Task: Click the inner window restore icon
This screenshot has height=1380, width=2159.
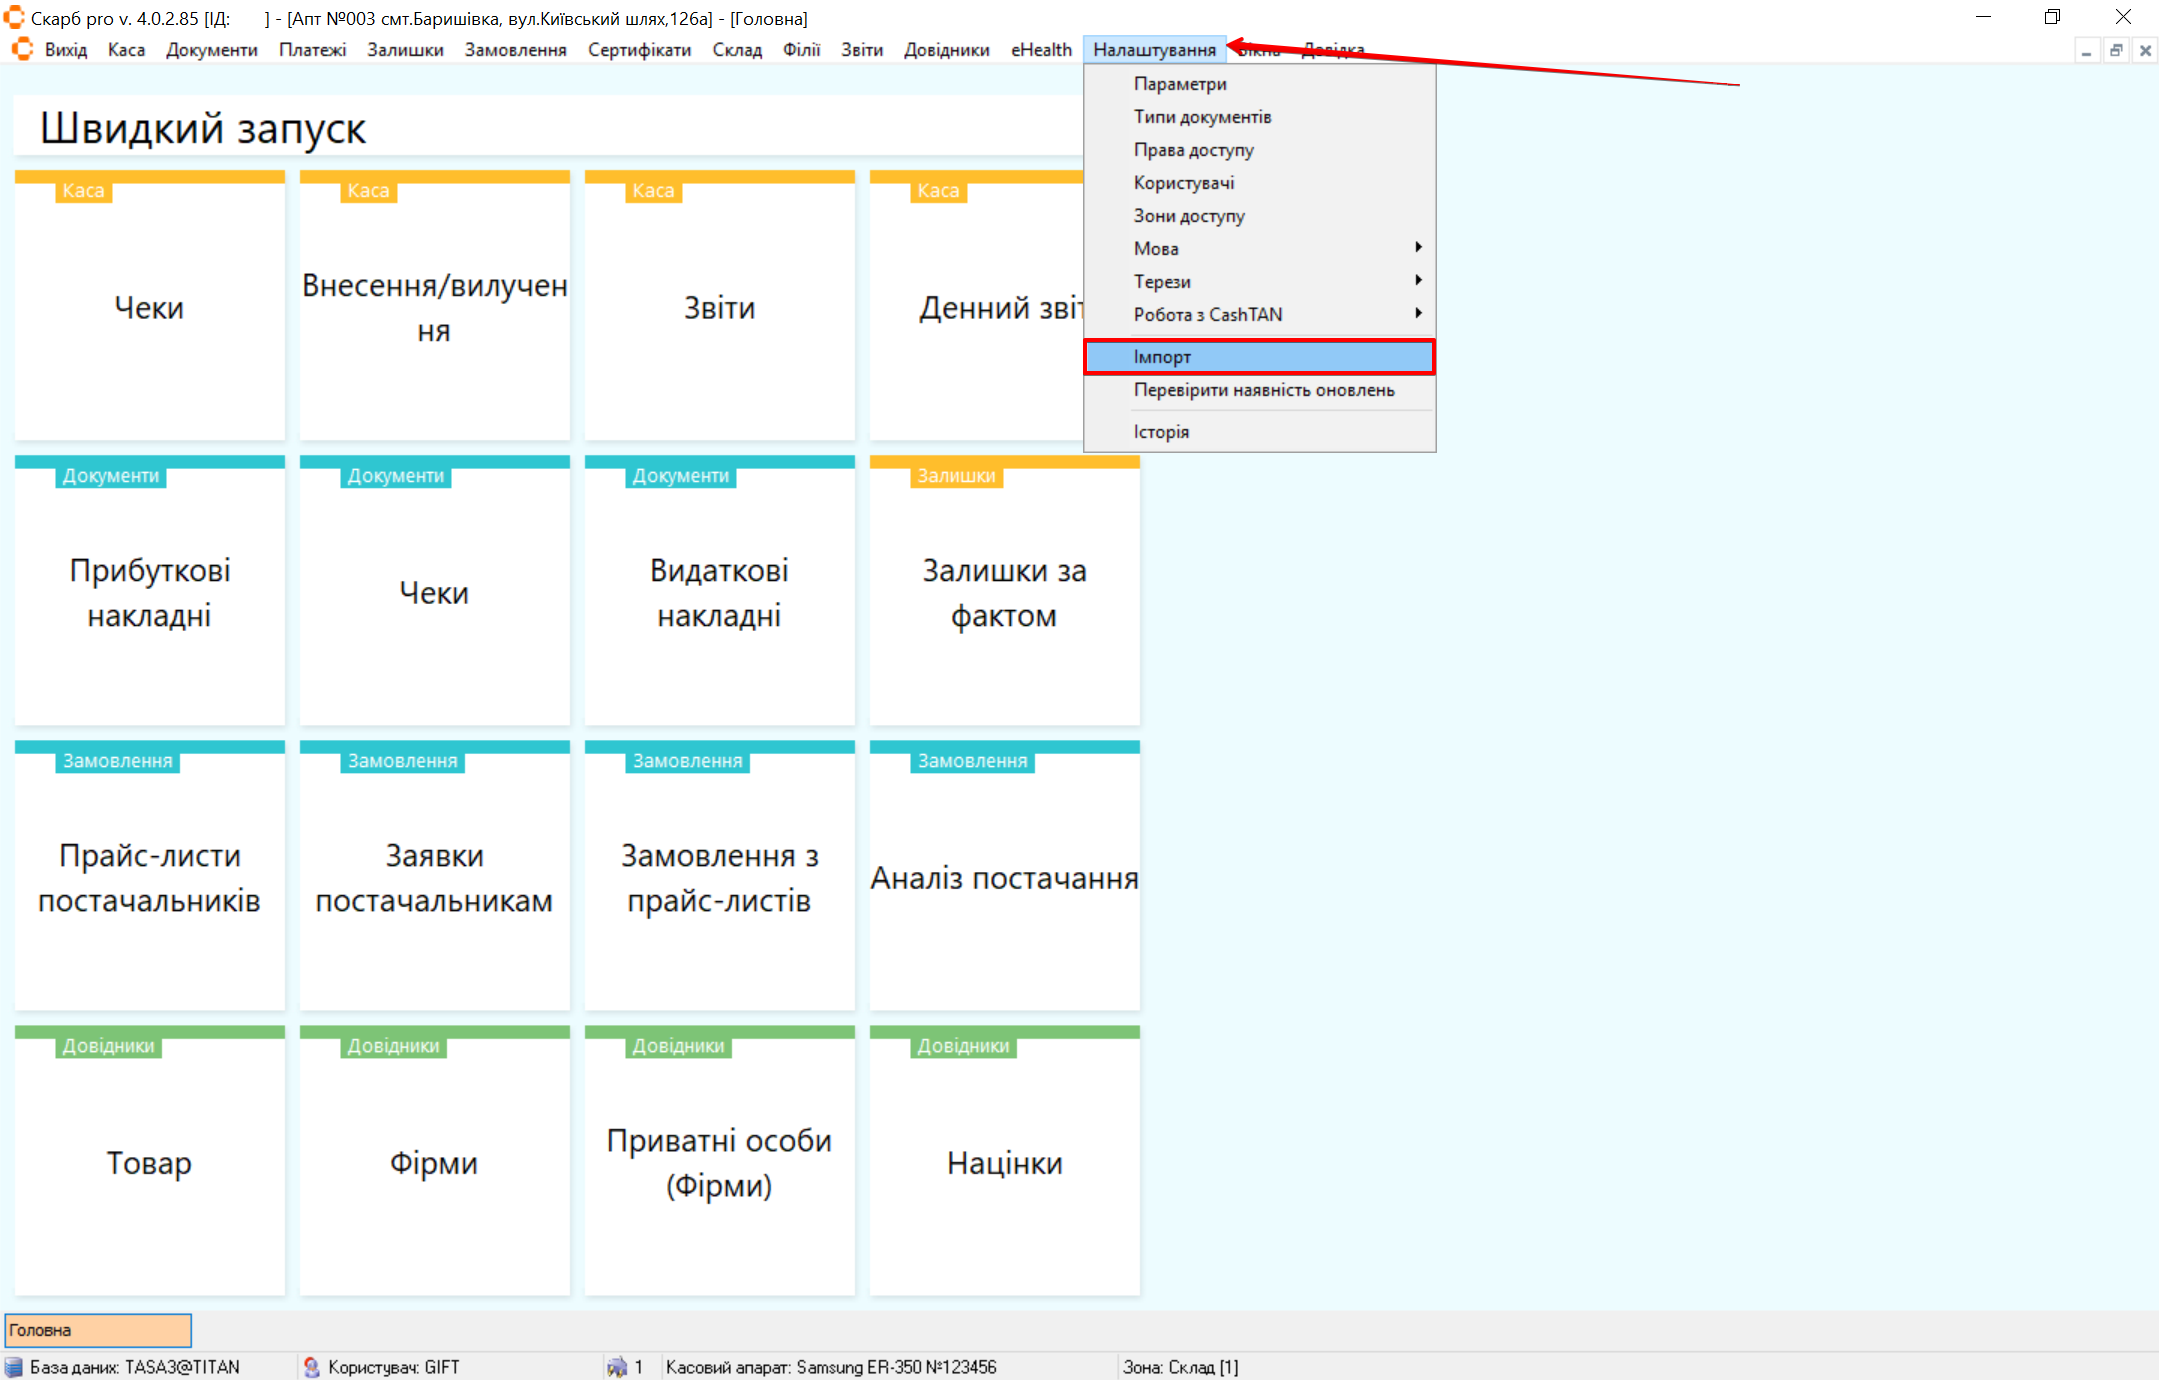Action: point(2116,51)
